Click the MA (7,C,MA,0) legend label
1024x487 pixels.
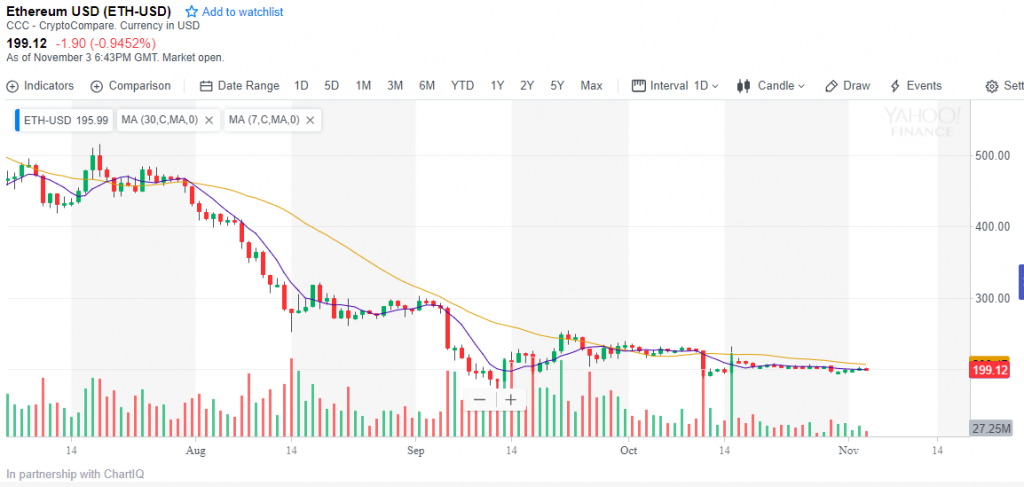coord(264,120)
